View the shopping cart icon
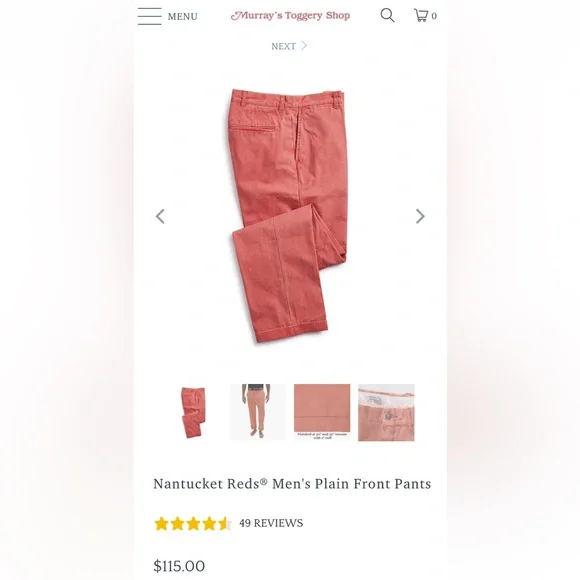 coord(421,16)
